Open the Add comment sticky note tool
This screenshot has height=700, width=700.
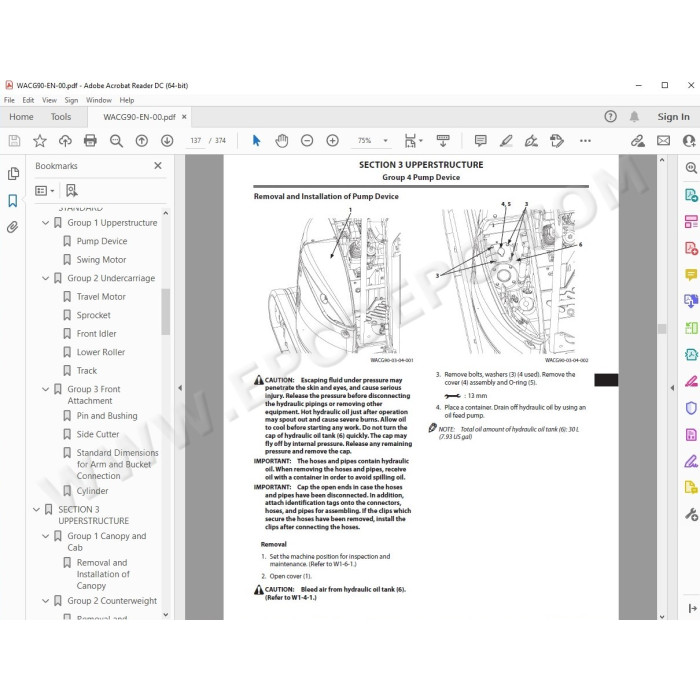point(480,141)
